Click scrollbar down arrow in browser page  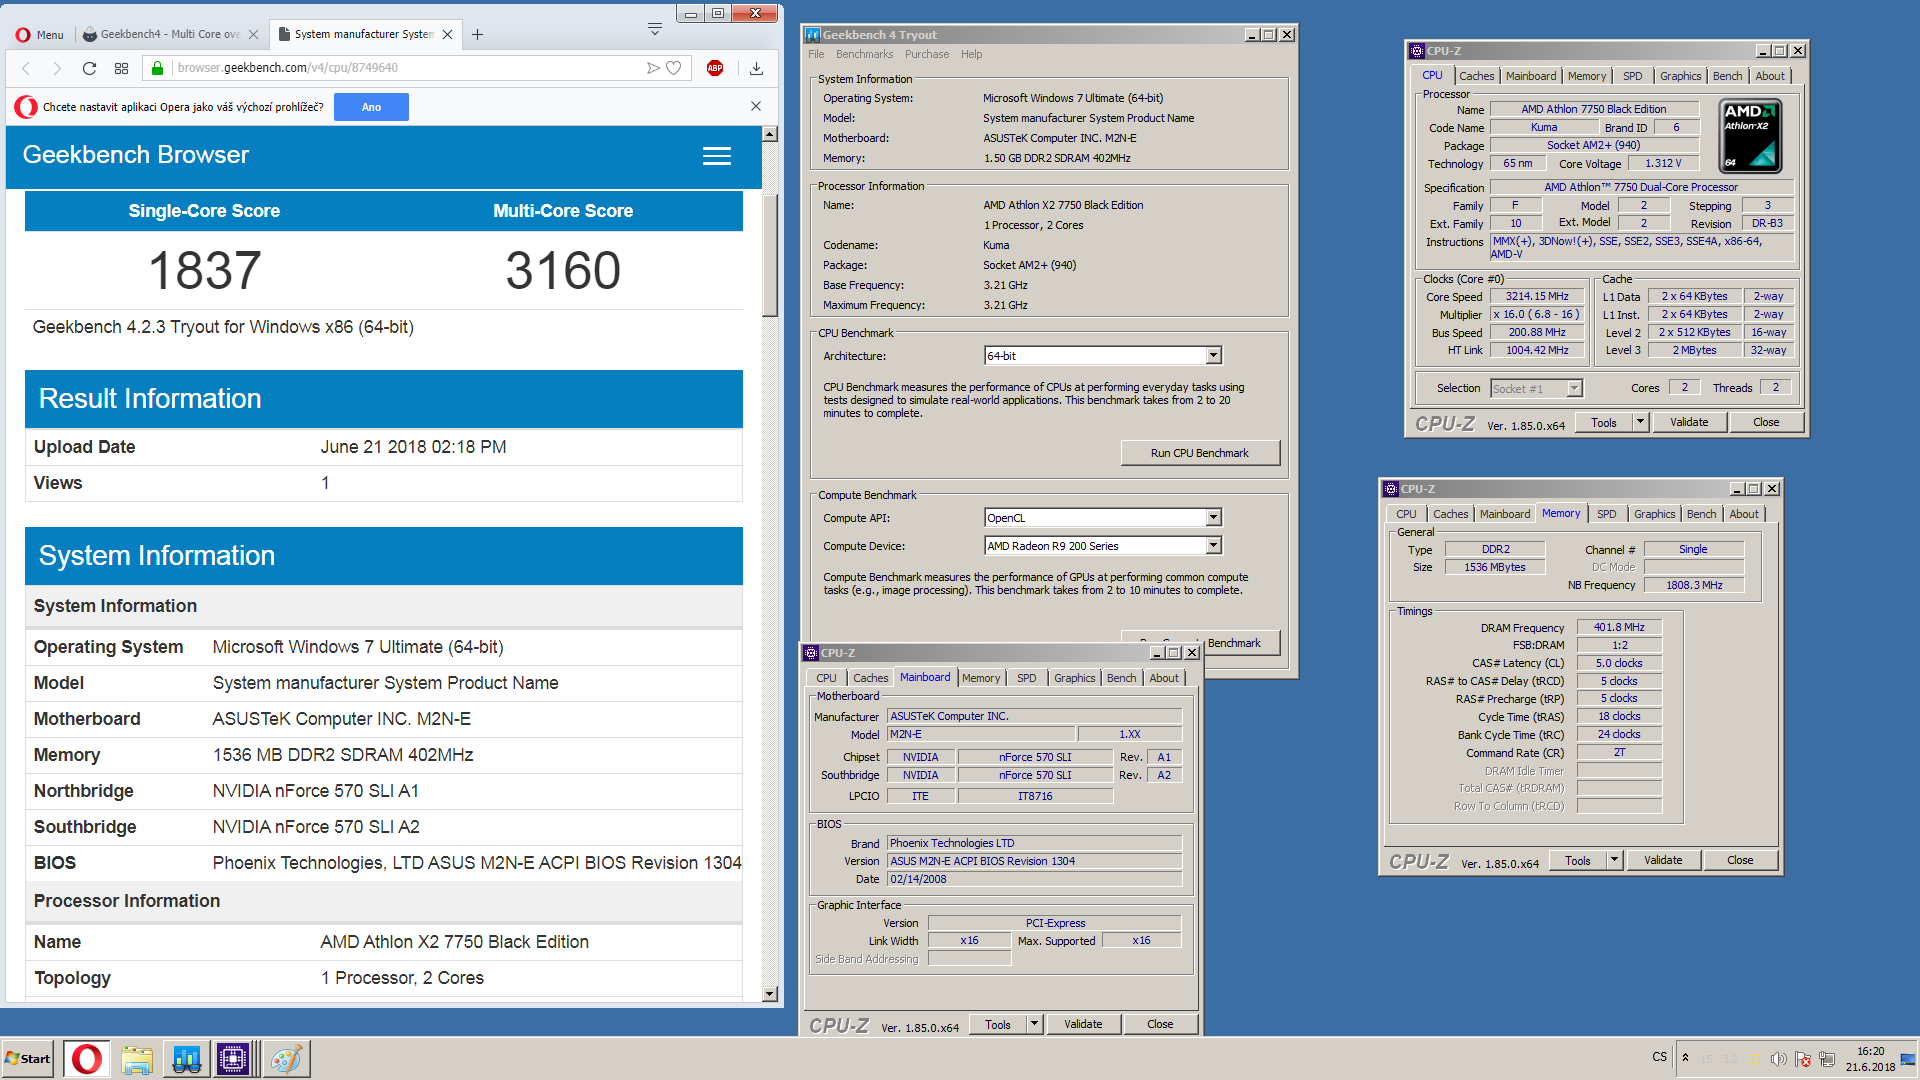click(x=770, y=994)
